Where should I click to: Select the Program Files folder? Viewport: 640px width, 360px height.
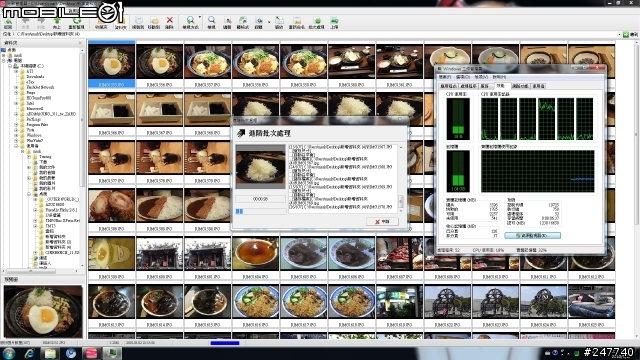(x=37, y=124)
